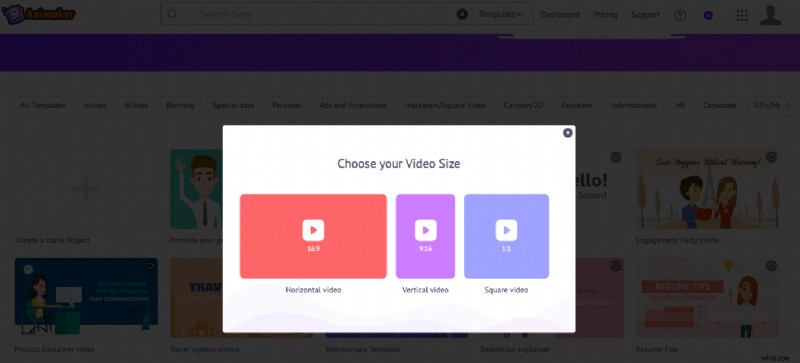Open the Pricing page
The width and height of the screenshot is (800, 363).
pyautogui.click(x=605, y=15)
